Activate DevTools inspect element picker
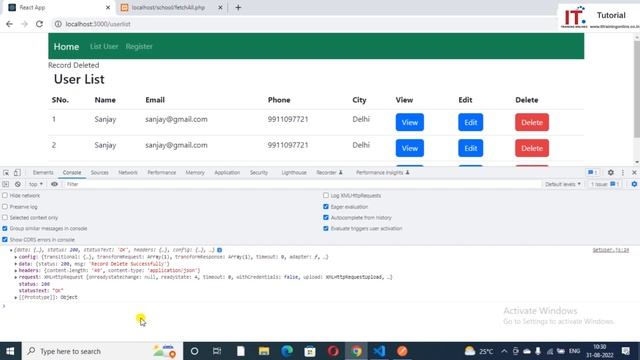 pyautogui.click(x=6, y=173)
